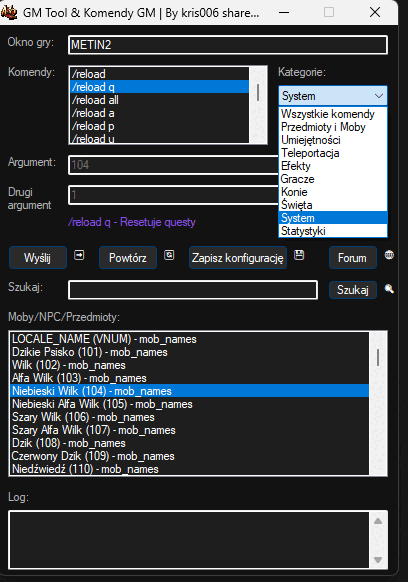Select Niebieski Alfa Wilk (105) row
408x583 pixels.
pos(190,404)
